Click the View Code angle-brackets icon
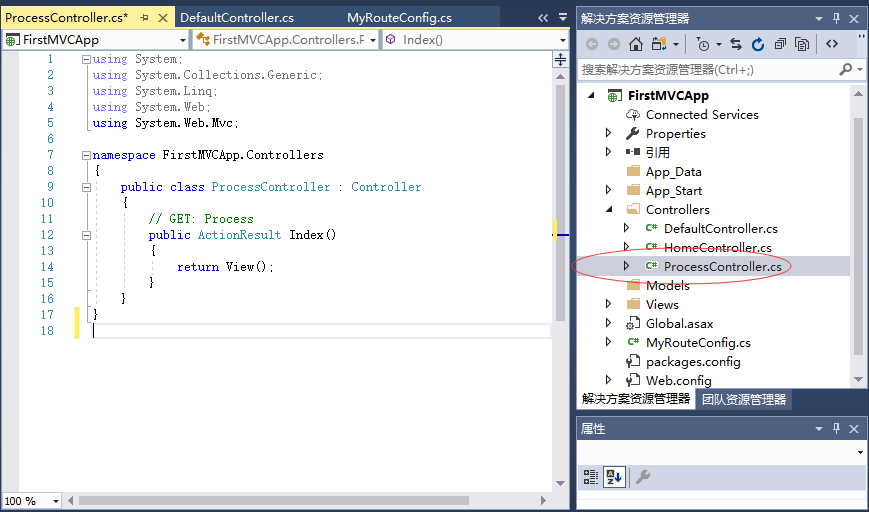This screenshot has width=869, height=512. (x=832, y=44)
